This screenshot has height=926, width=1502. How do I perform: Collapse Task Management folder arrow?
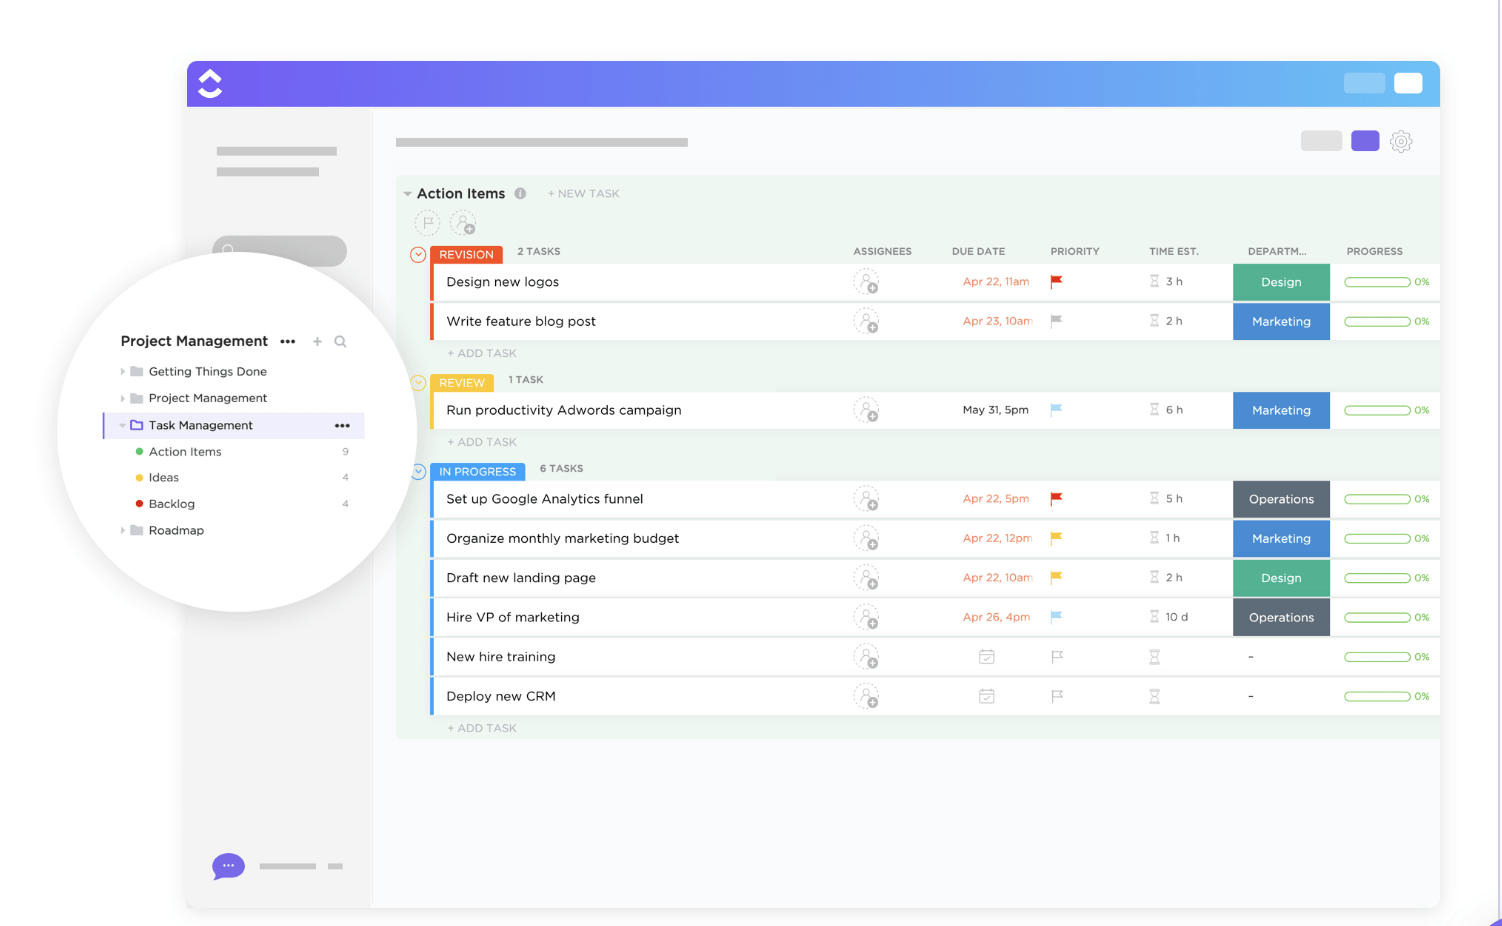pyautogui.click(x=123, y=425)
